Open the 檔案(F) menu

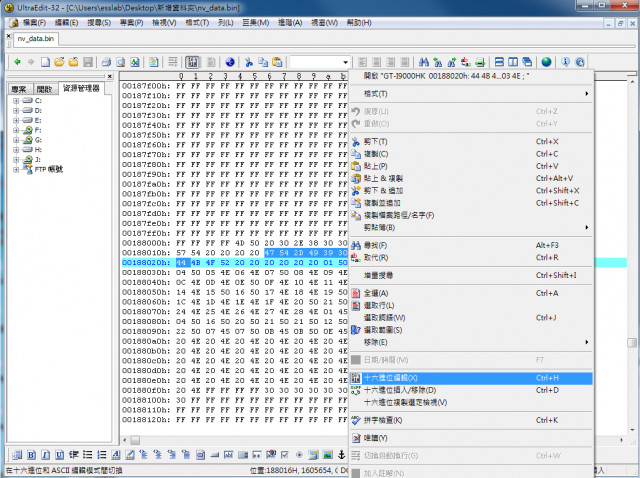pyautogui.click(x=34, y=22)
